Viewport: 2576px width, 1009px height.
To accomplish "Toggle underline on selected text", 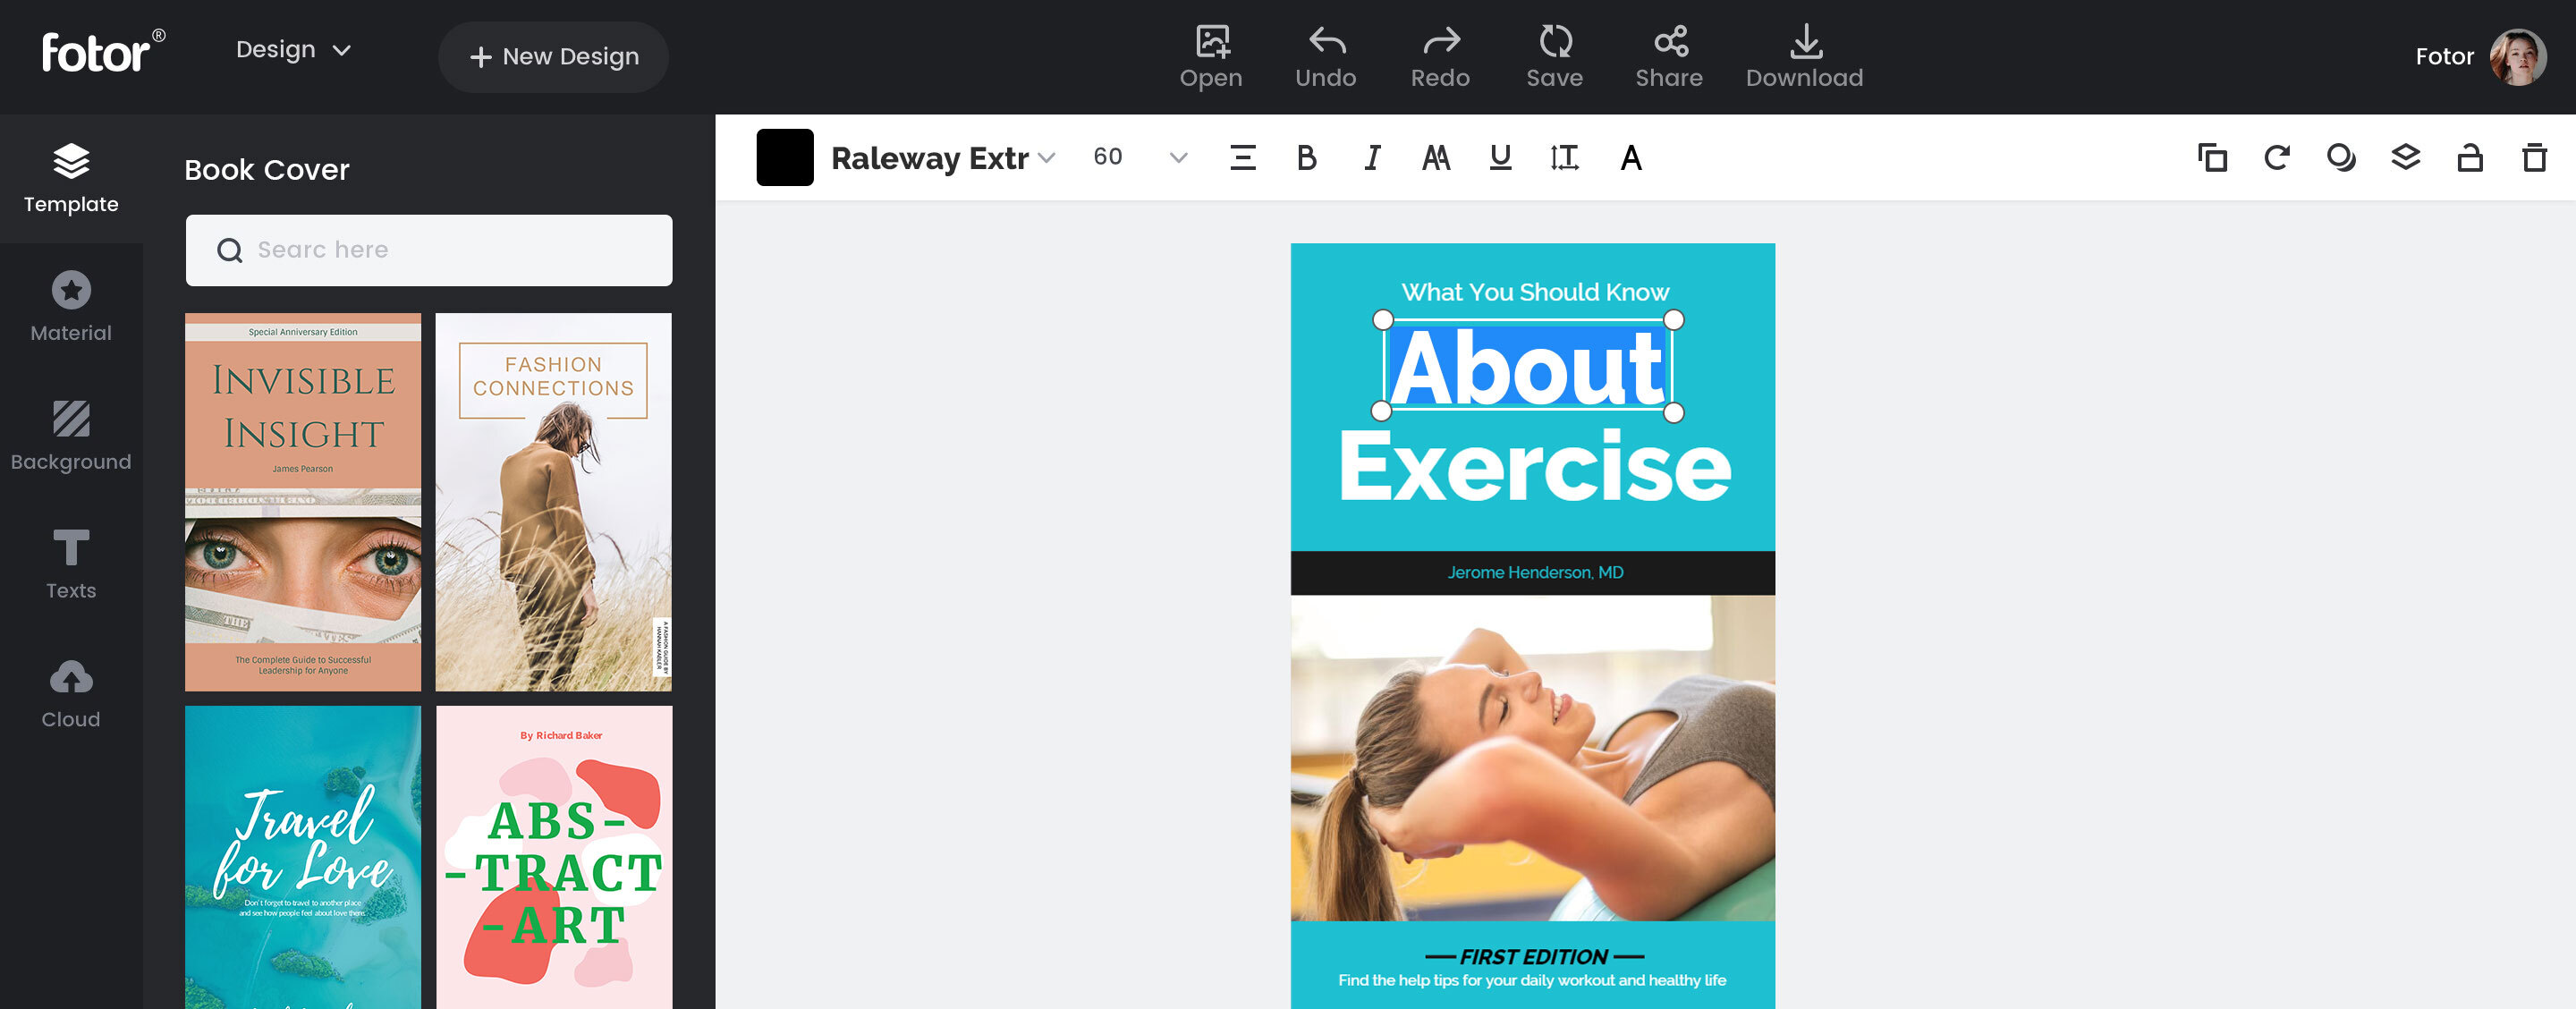I will 1499,158.
